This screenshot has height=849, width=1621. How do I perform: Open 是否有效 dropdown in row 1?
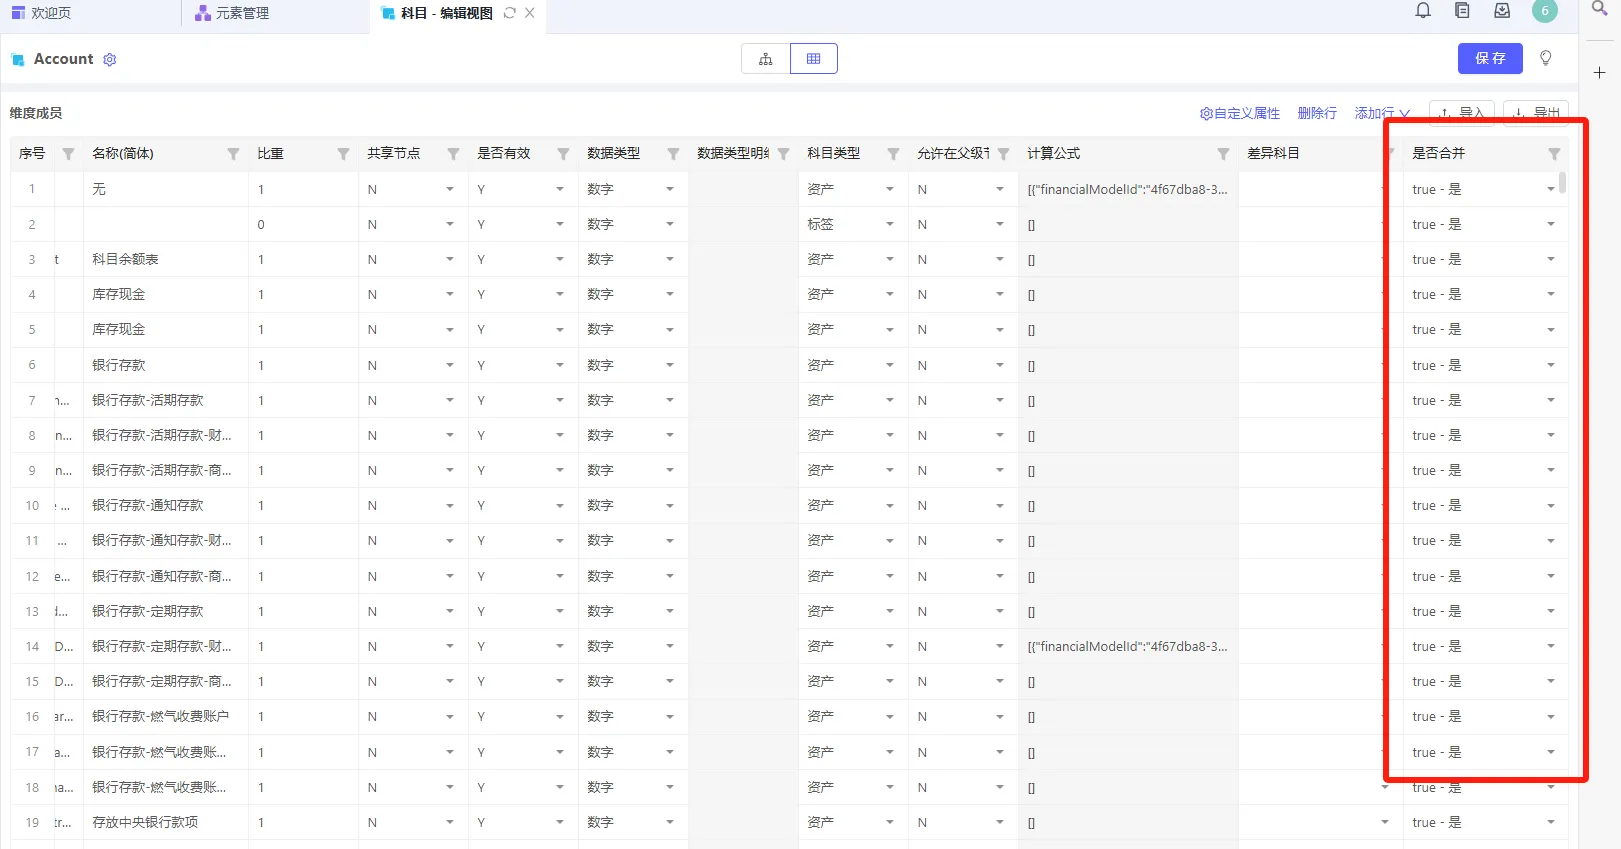[x=559, y=189]
